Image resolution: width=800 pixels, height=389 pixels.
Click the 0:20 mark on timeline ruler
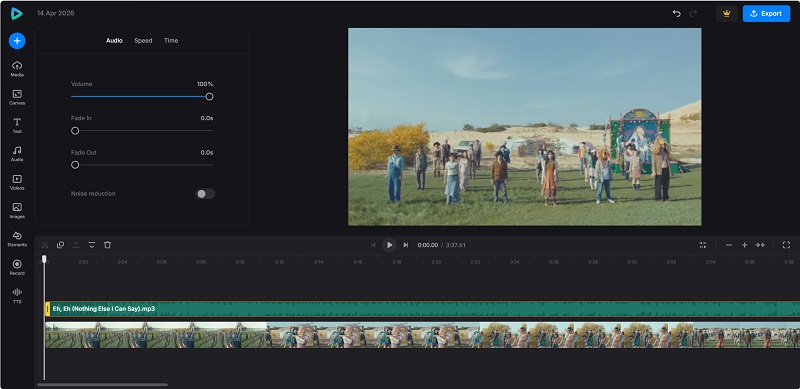tap(436, 262)
